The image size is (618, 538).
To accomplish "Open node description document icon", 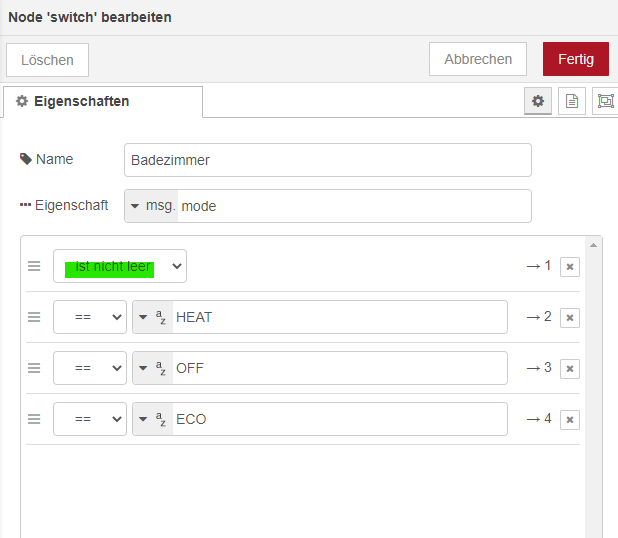I will coord(572,101).
